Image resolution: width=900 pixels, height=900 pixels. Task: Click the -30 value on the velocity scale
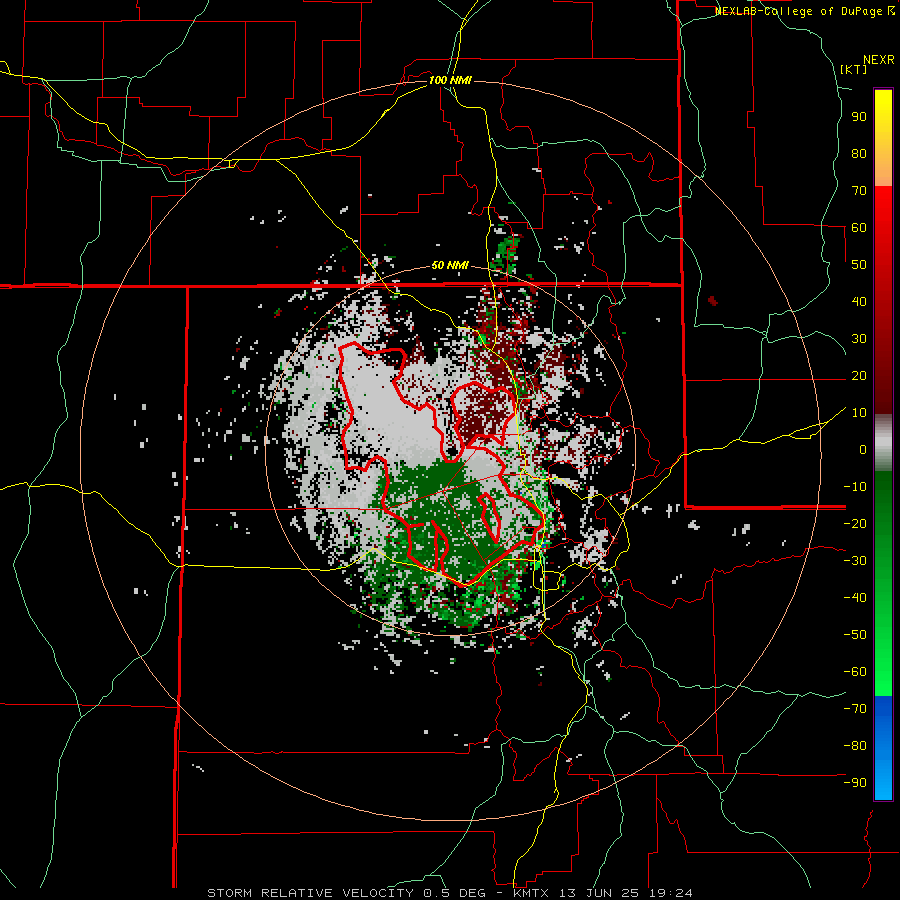pyautogui.click(x=855, y=561)
